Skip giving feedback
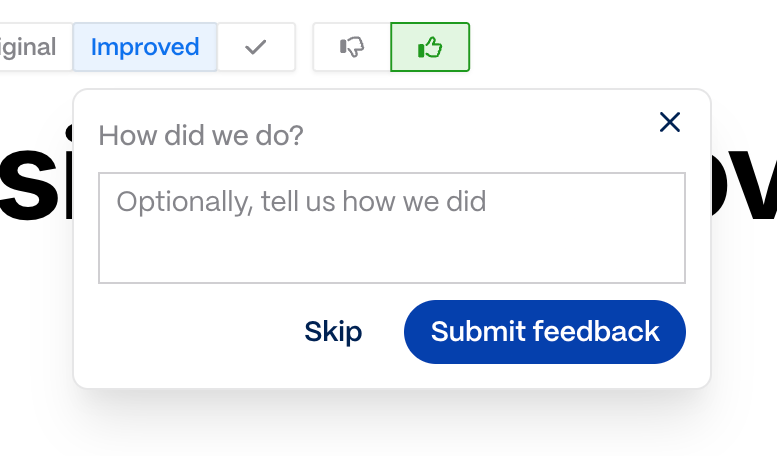Viewport: 777px width, 456px height. (x=333, y=332)
